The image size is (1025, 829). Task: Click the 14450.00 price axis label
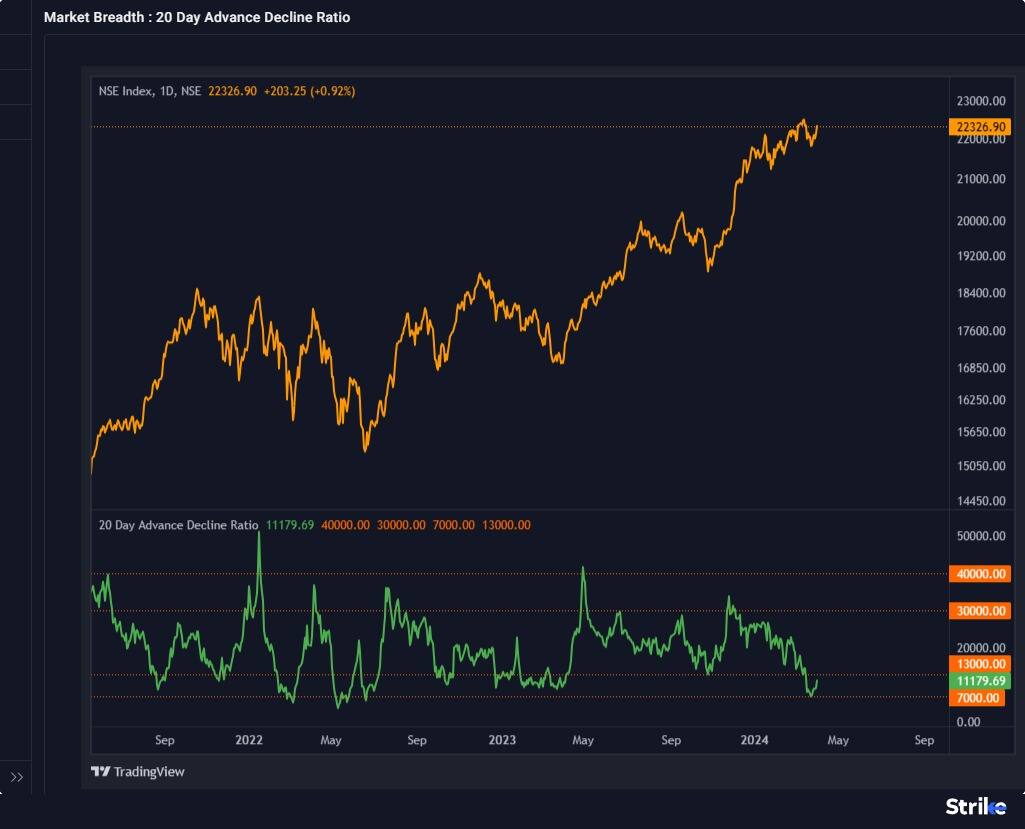tap(981, 501)
